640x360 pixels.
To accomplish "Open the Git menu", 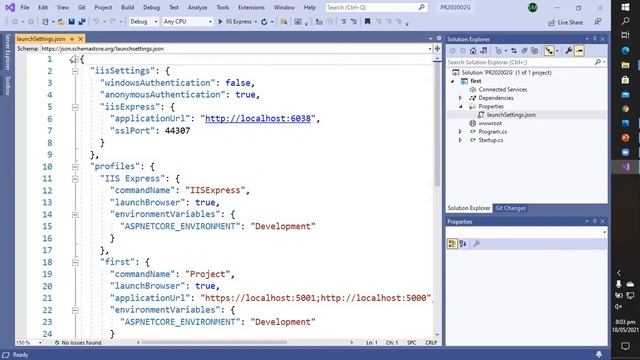I will tap(82, 7).
